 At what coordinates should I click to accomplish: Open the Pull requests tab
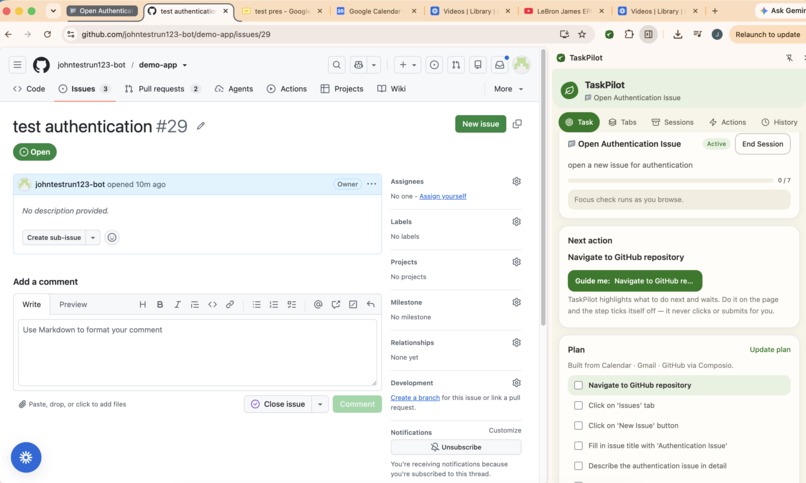(162, 89)
